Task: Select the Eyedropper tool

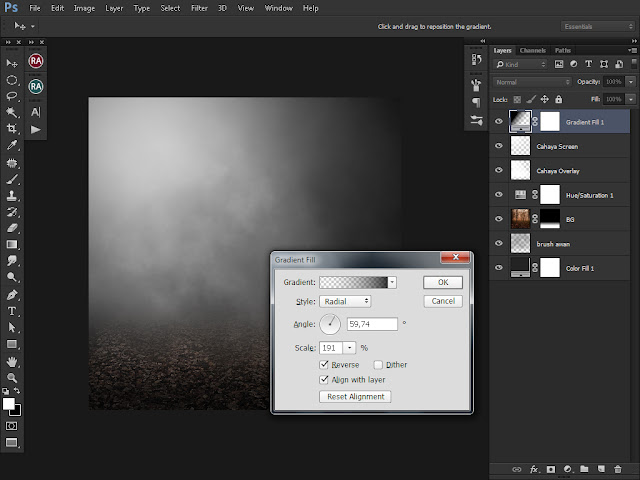Action: 12,145
